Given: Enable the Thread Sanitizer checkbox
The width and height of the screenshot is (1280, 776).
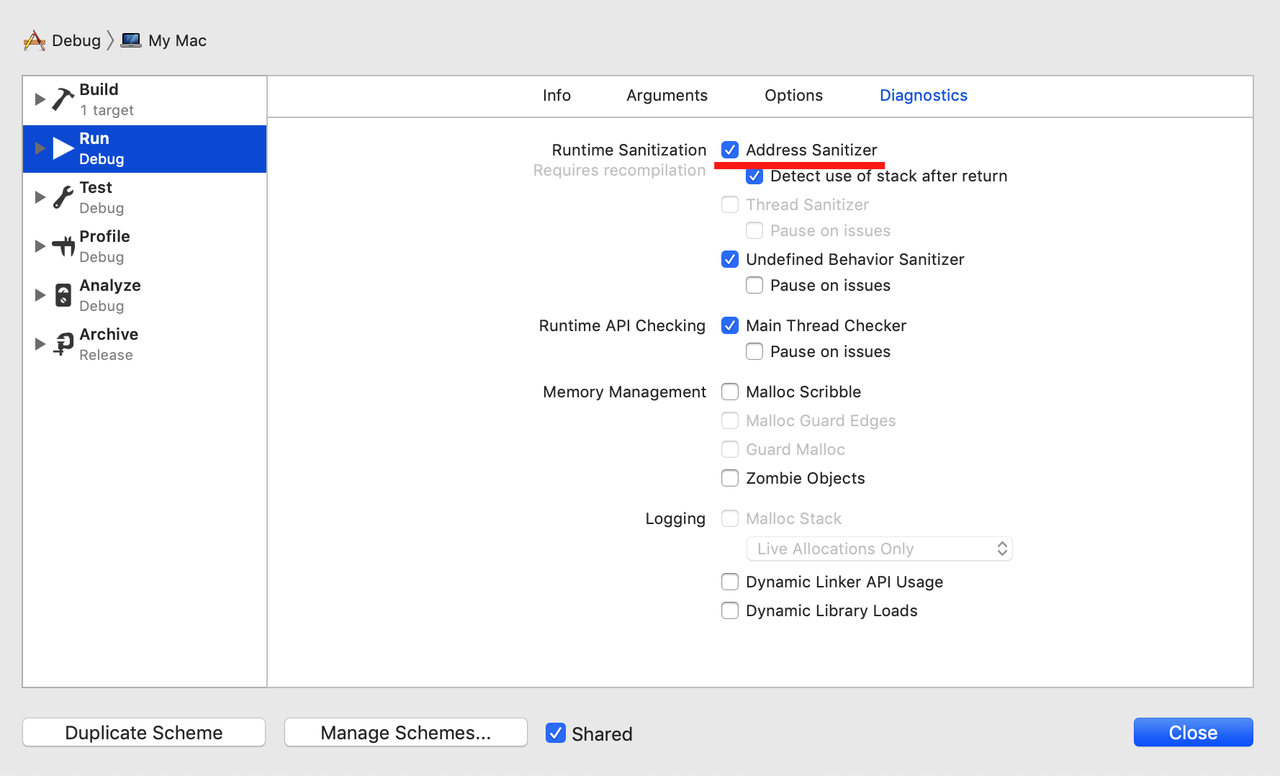Looking at the screenshot, I should point(730,204).
